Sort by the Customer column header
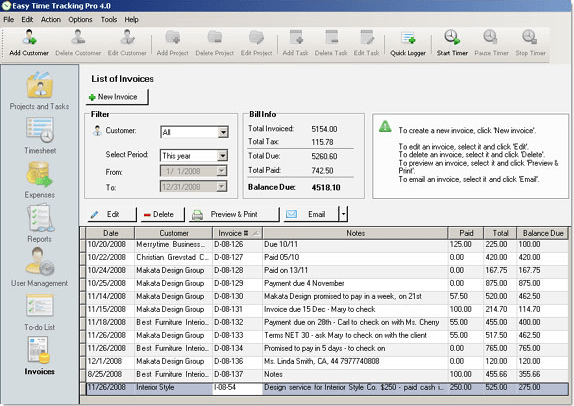The image size is (574, 406). click(174, 233)
